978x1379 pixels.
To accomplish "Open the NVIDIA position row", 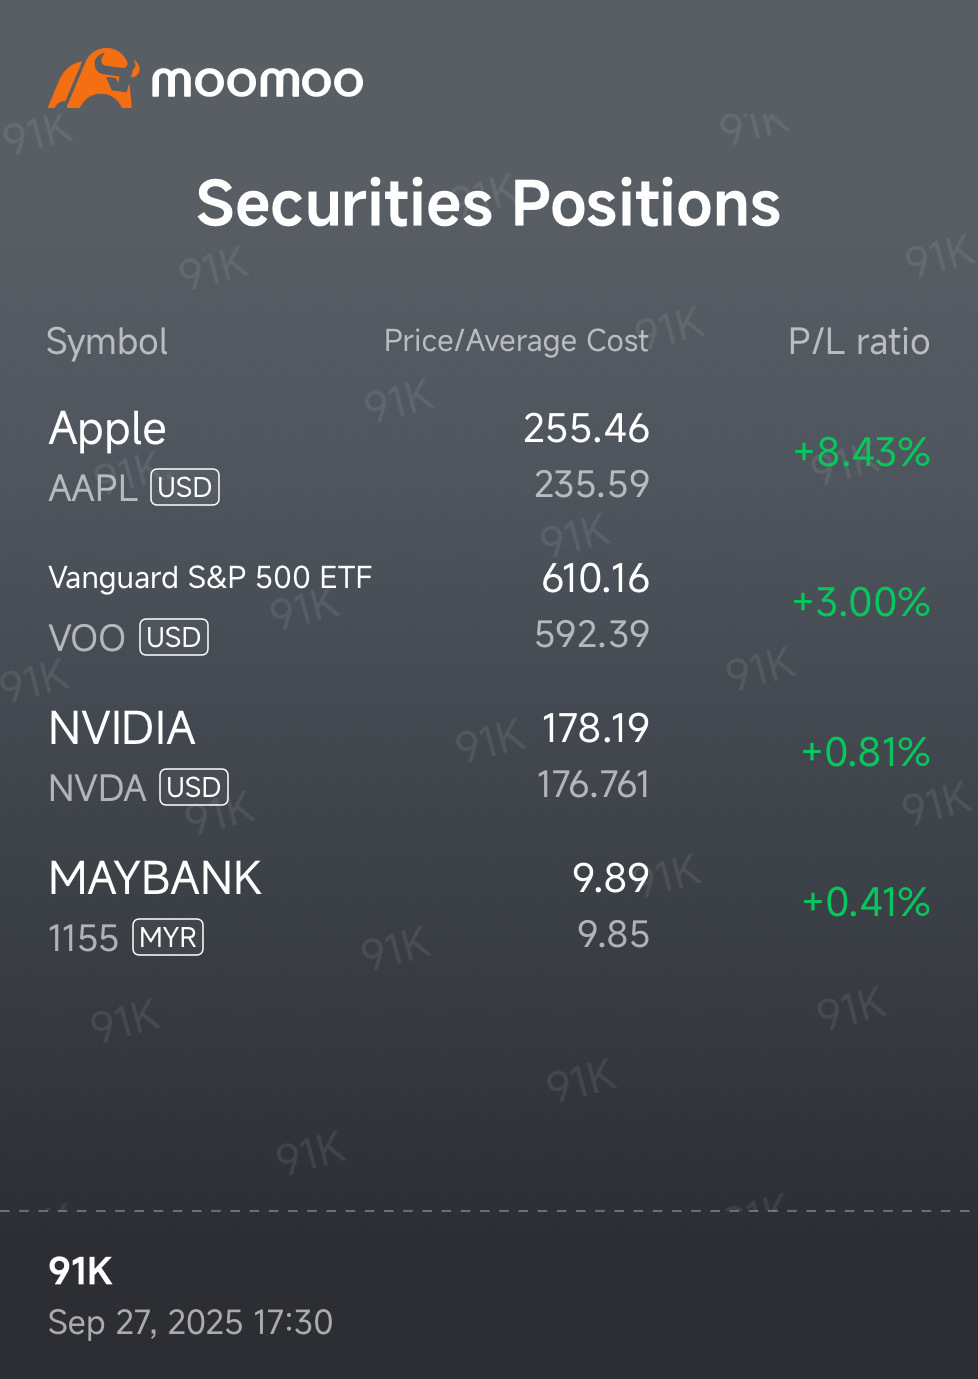I will (x=122, y=729).
